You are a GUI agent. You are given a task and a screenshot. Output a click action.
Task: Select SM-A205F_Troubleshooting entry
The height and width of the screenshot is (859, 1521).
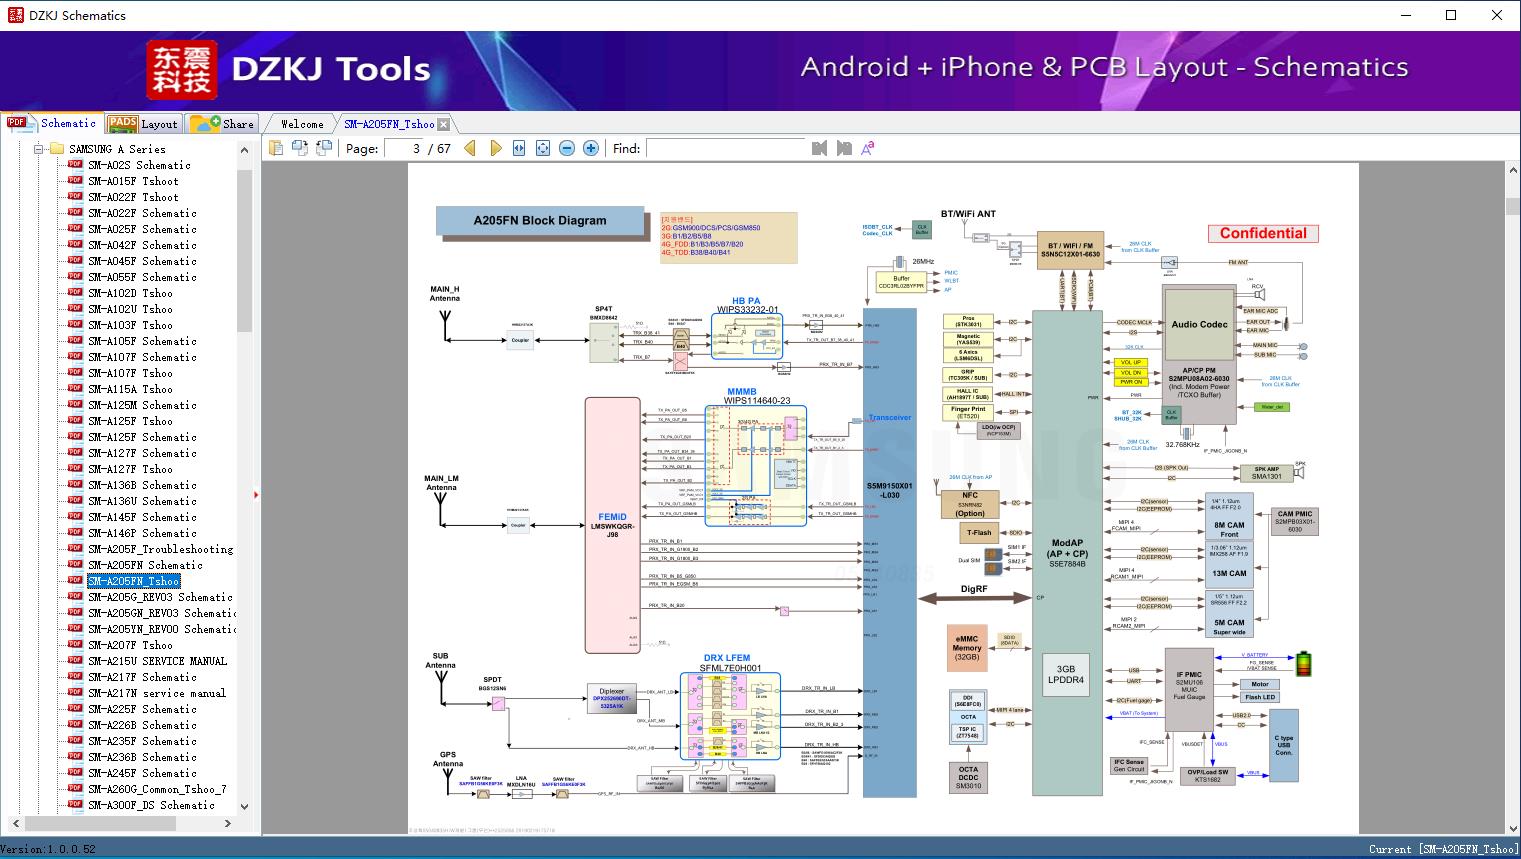click(x=160, y=549)
